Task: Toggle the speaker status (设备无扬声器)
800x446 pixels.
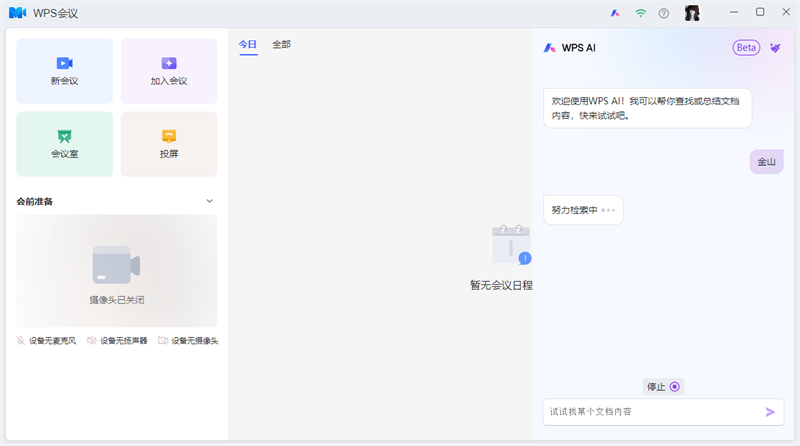Action: click(117, 341)
